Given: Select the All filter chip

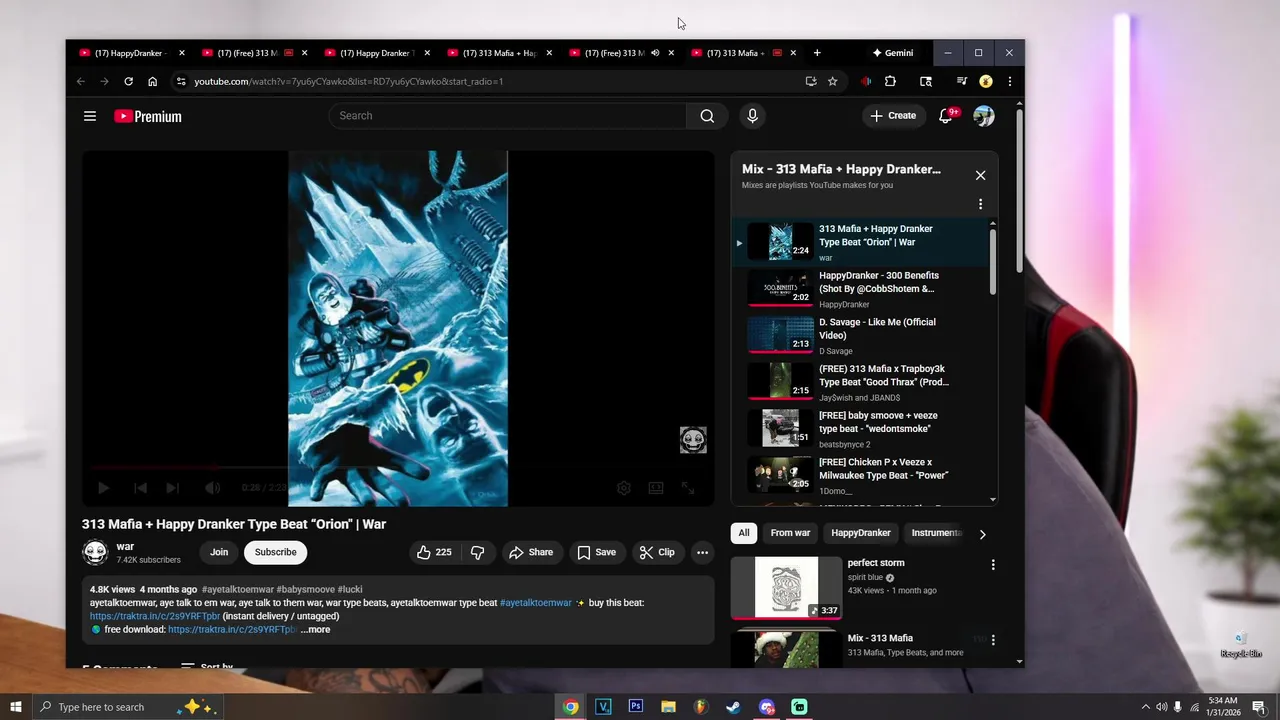Looking at the screenshot, I should [744, 533].
